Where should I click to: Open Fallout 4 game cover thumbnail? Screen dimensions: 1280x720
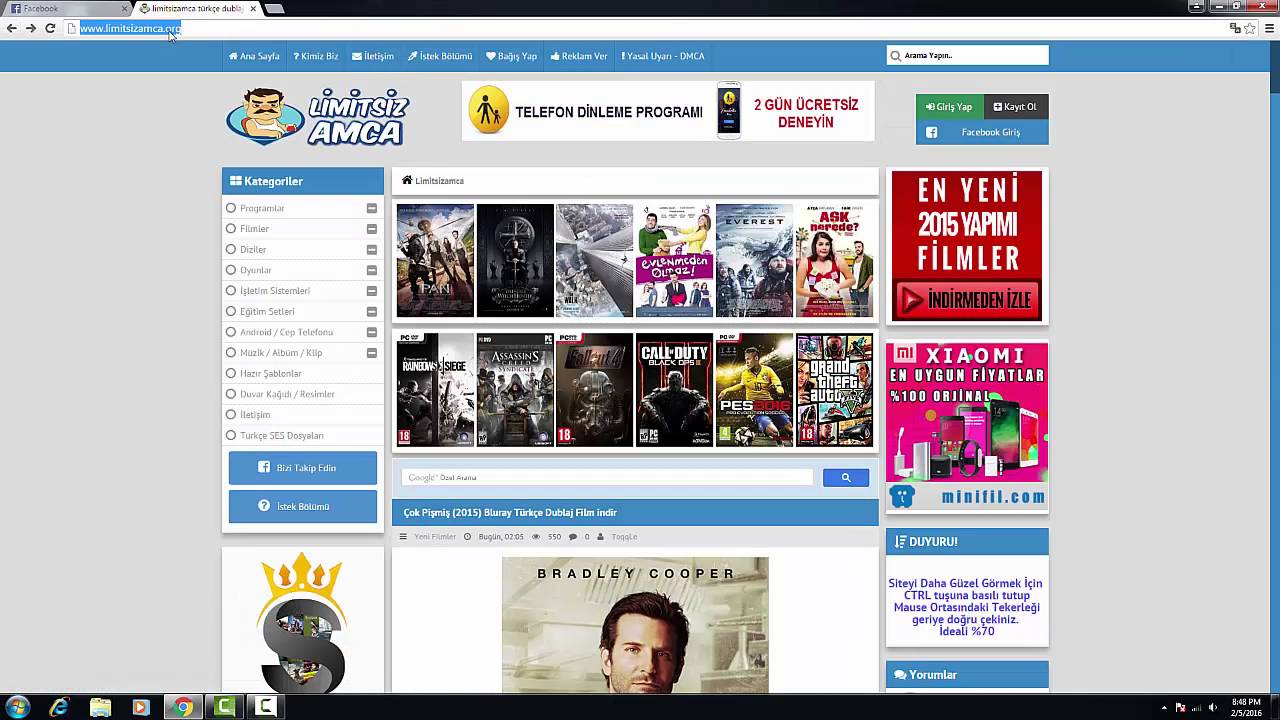[x=594, y=390]
